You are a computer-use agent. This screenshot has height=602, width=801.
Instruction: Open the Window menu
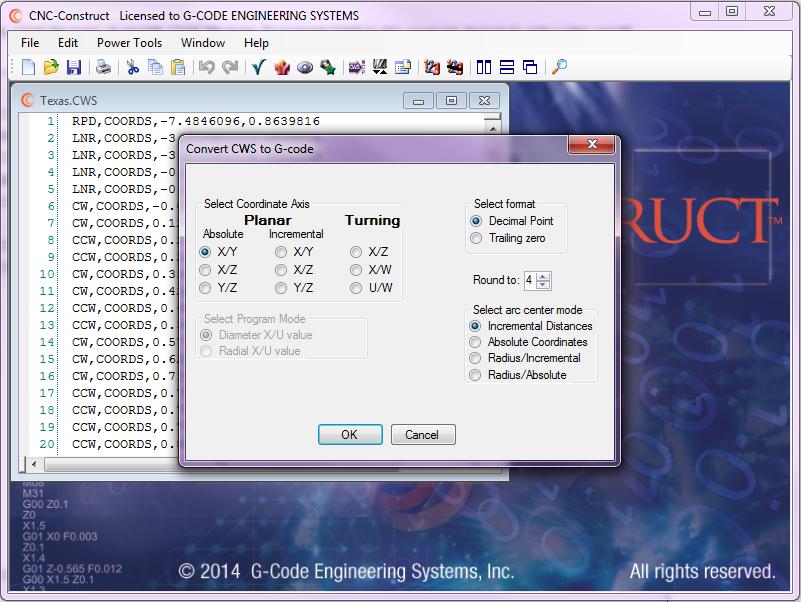tap(203, 43)
